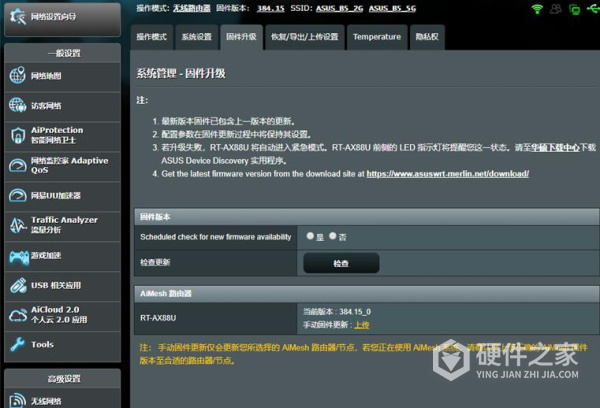Click the 固件版本 section header
600x408 pixels.
(x=367, y=217)
